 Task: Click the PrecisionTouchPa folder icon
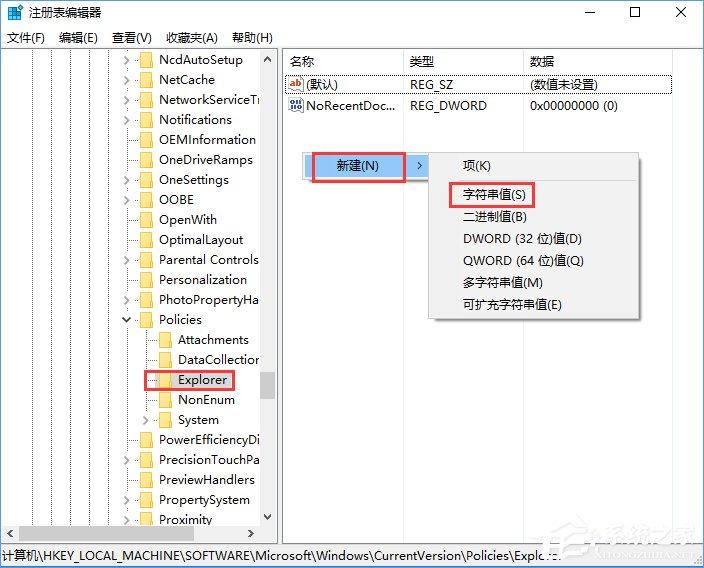point(146,460)
